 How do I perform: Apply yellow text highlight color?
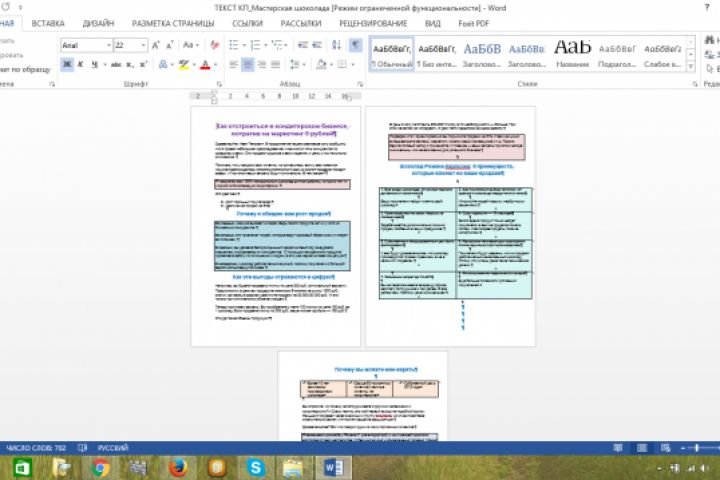click(x=184, y=64)
